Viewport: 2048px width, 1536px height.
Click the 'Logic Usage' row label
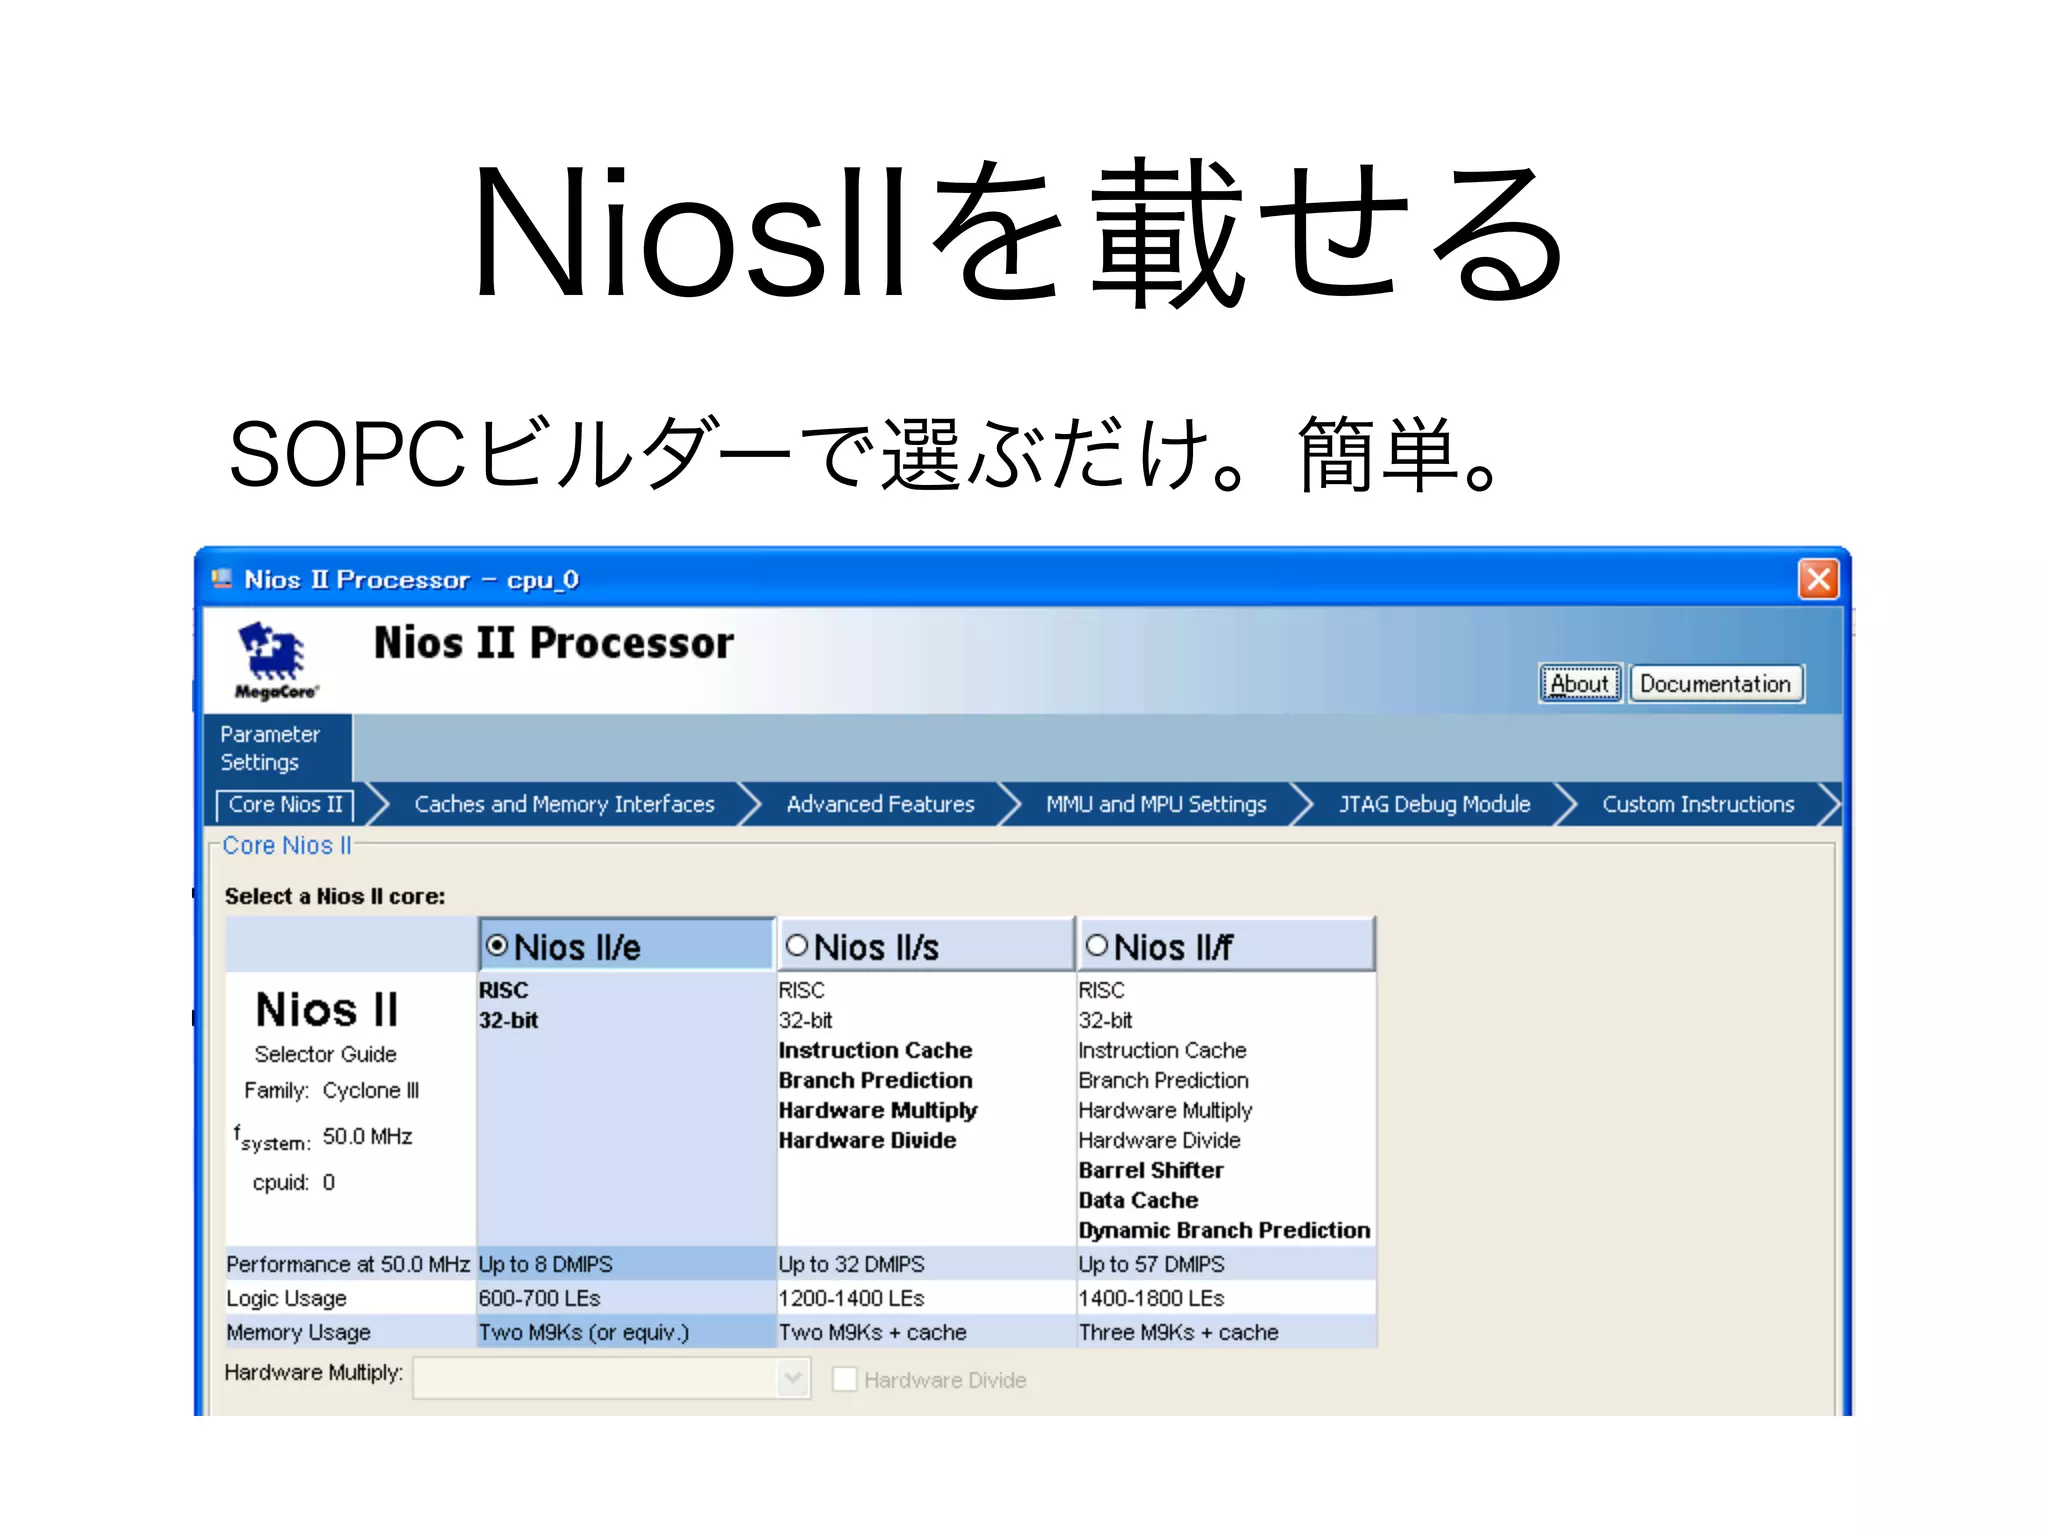pos(286,1298)
